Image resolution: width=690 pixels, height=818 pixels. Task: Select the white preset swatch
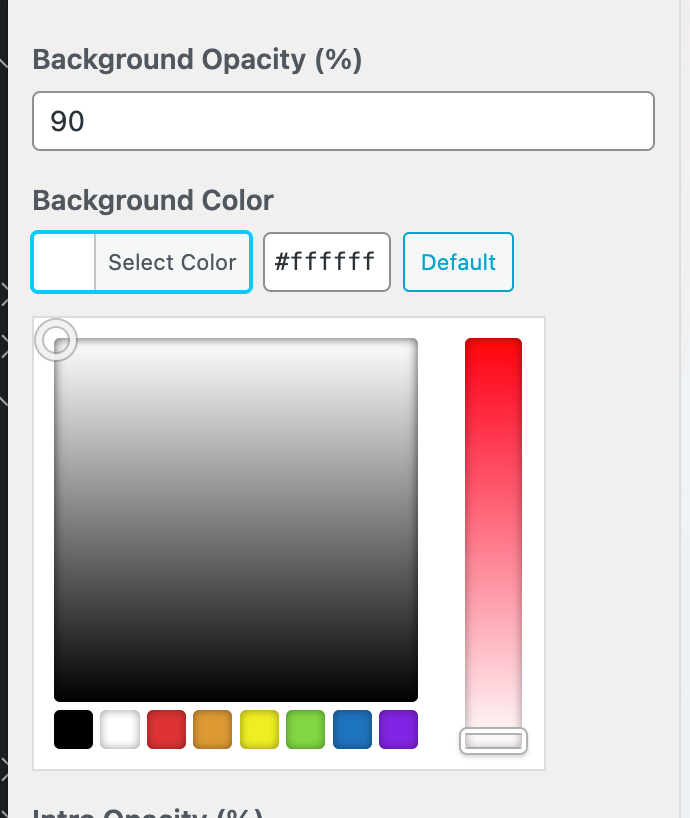[119, 729]
